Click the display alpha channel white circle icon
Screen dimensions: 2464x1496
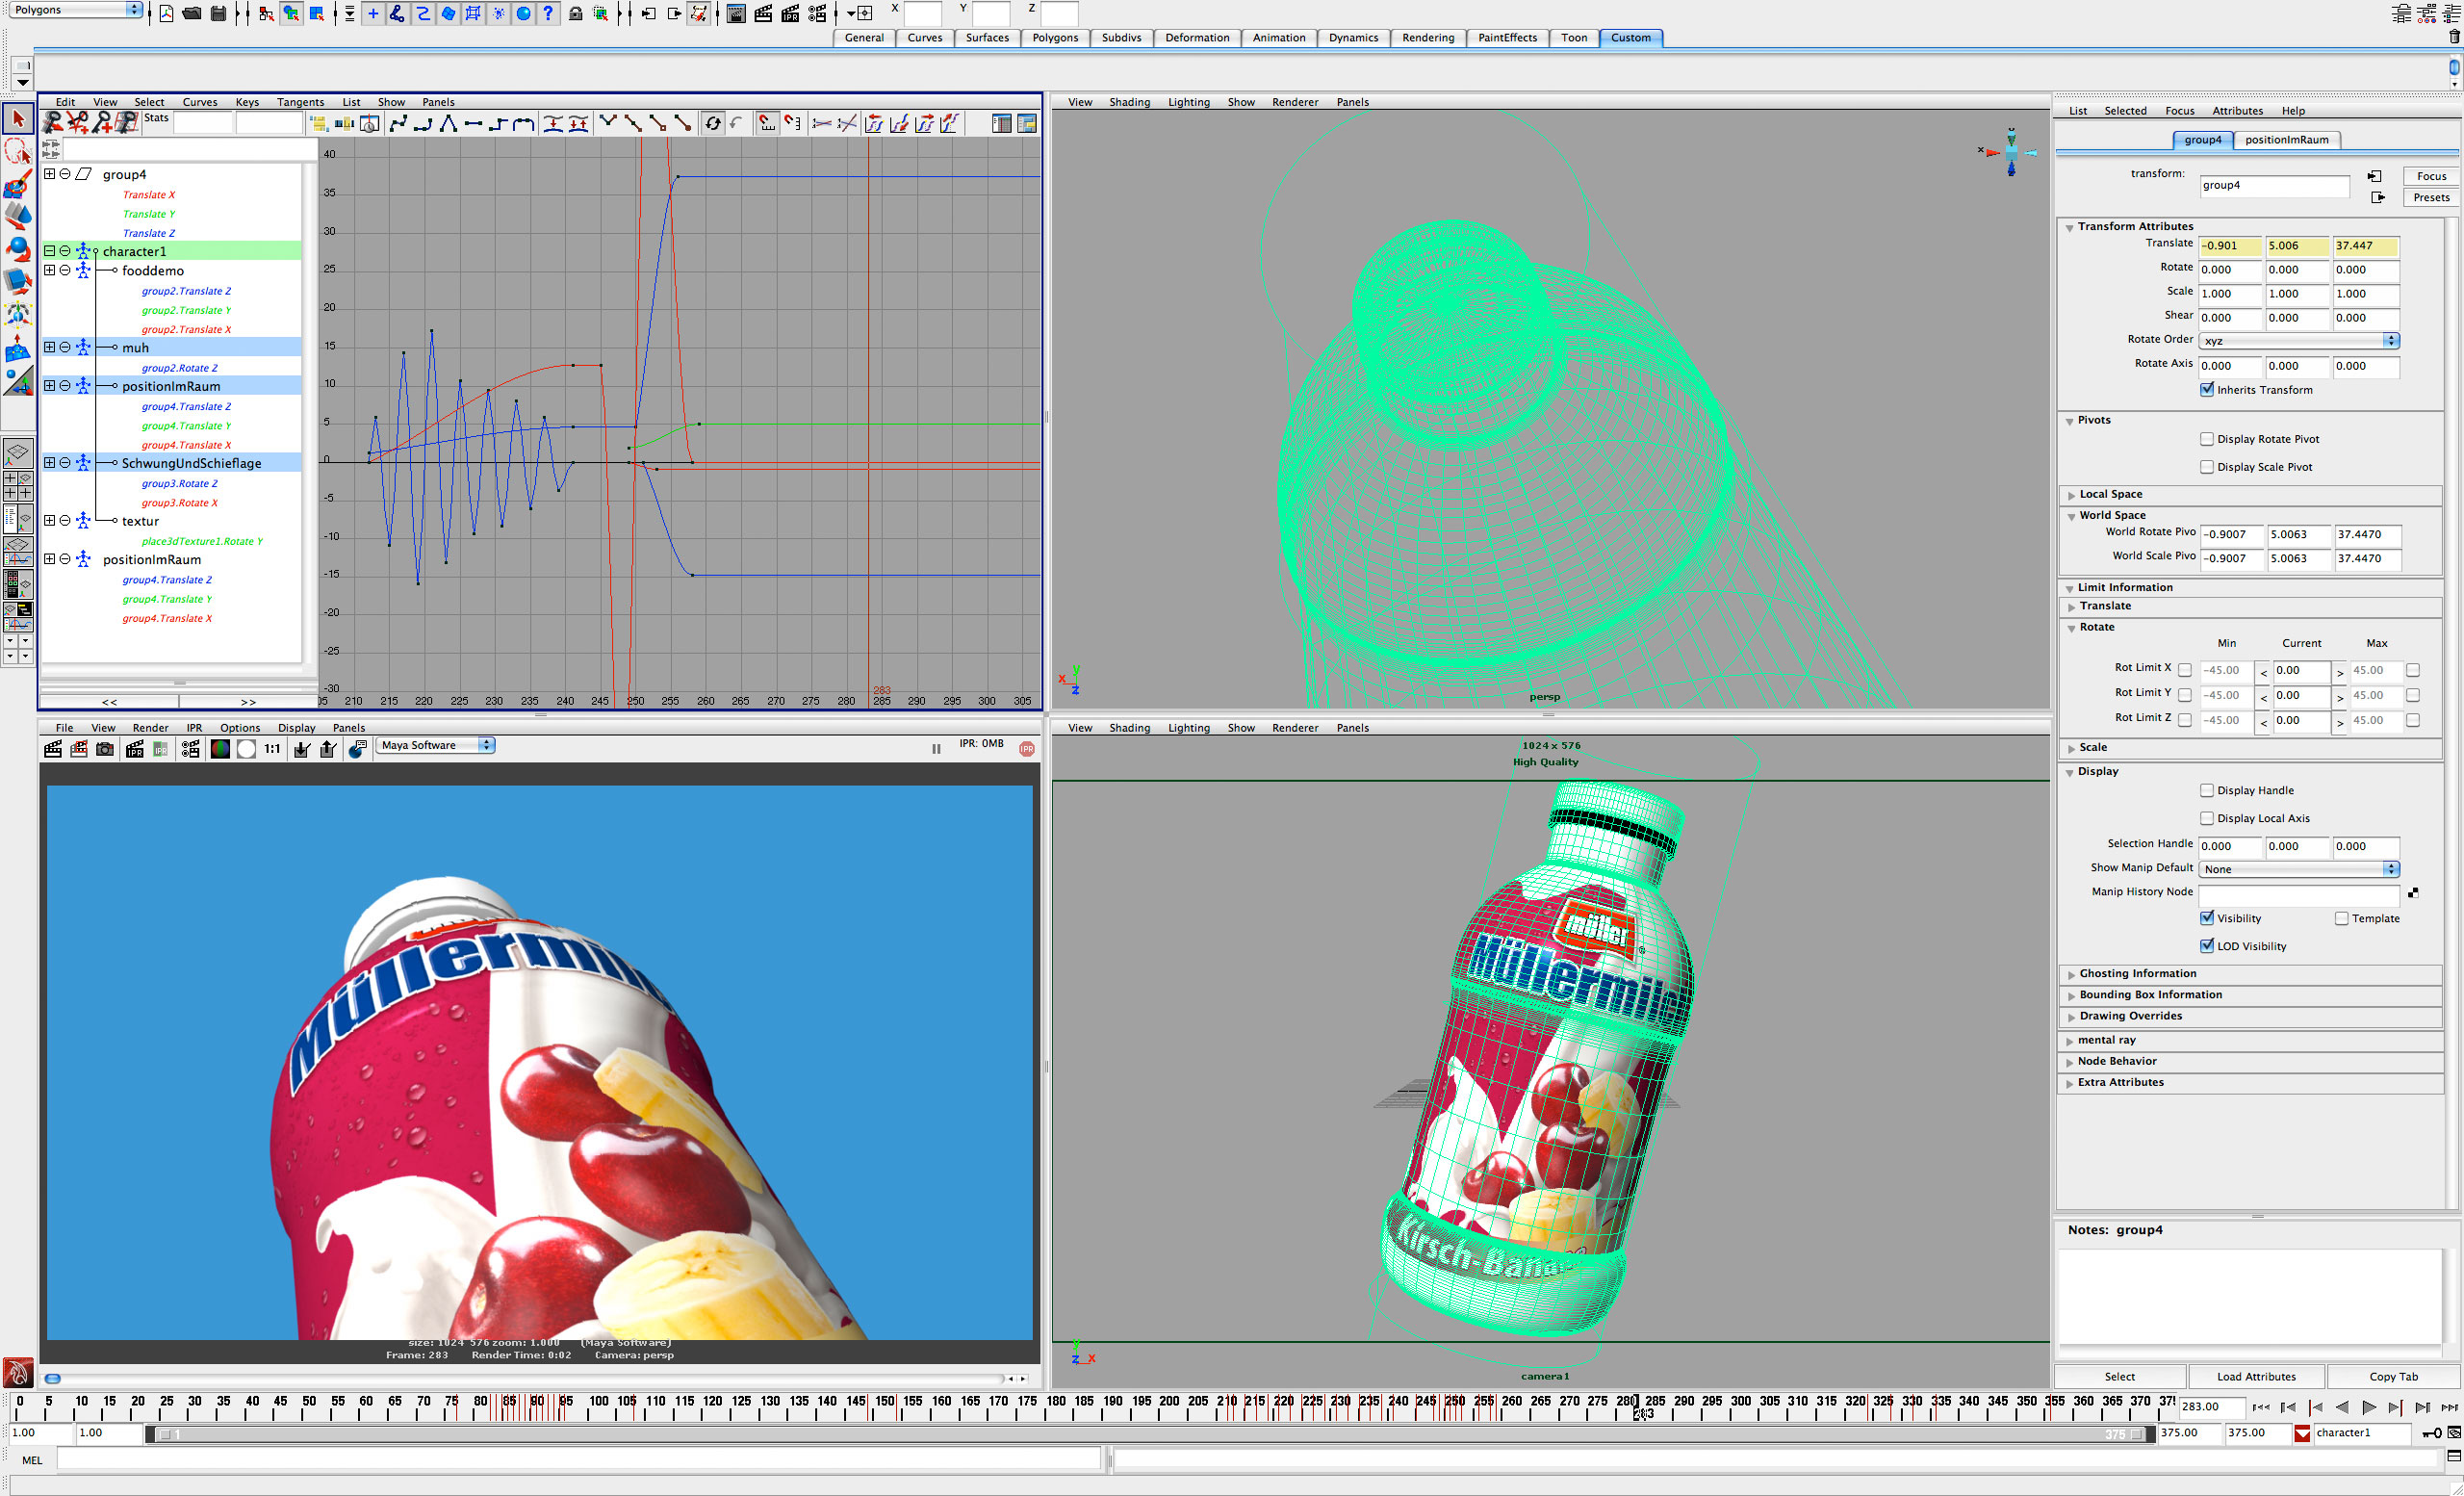pos(246,749)
